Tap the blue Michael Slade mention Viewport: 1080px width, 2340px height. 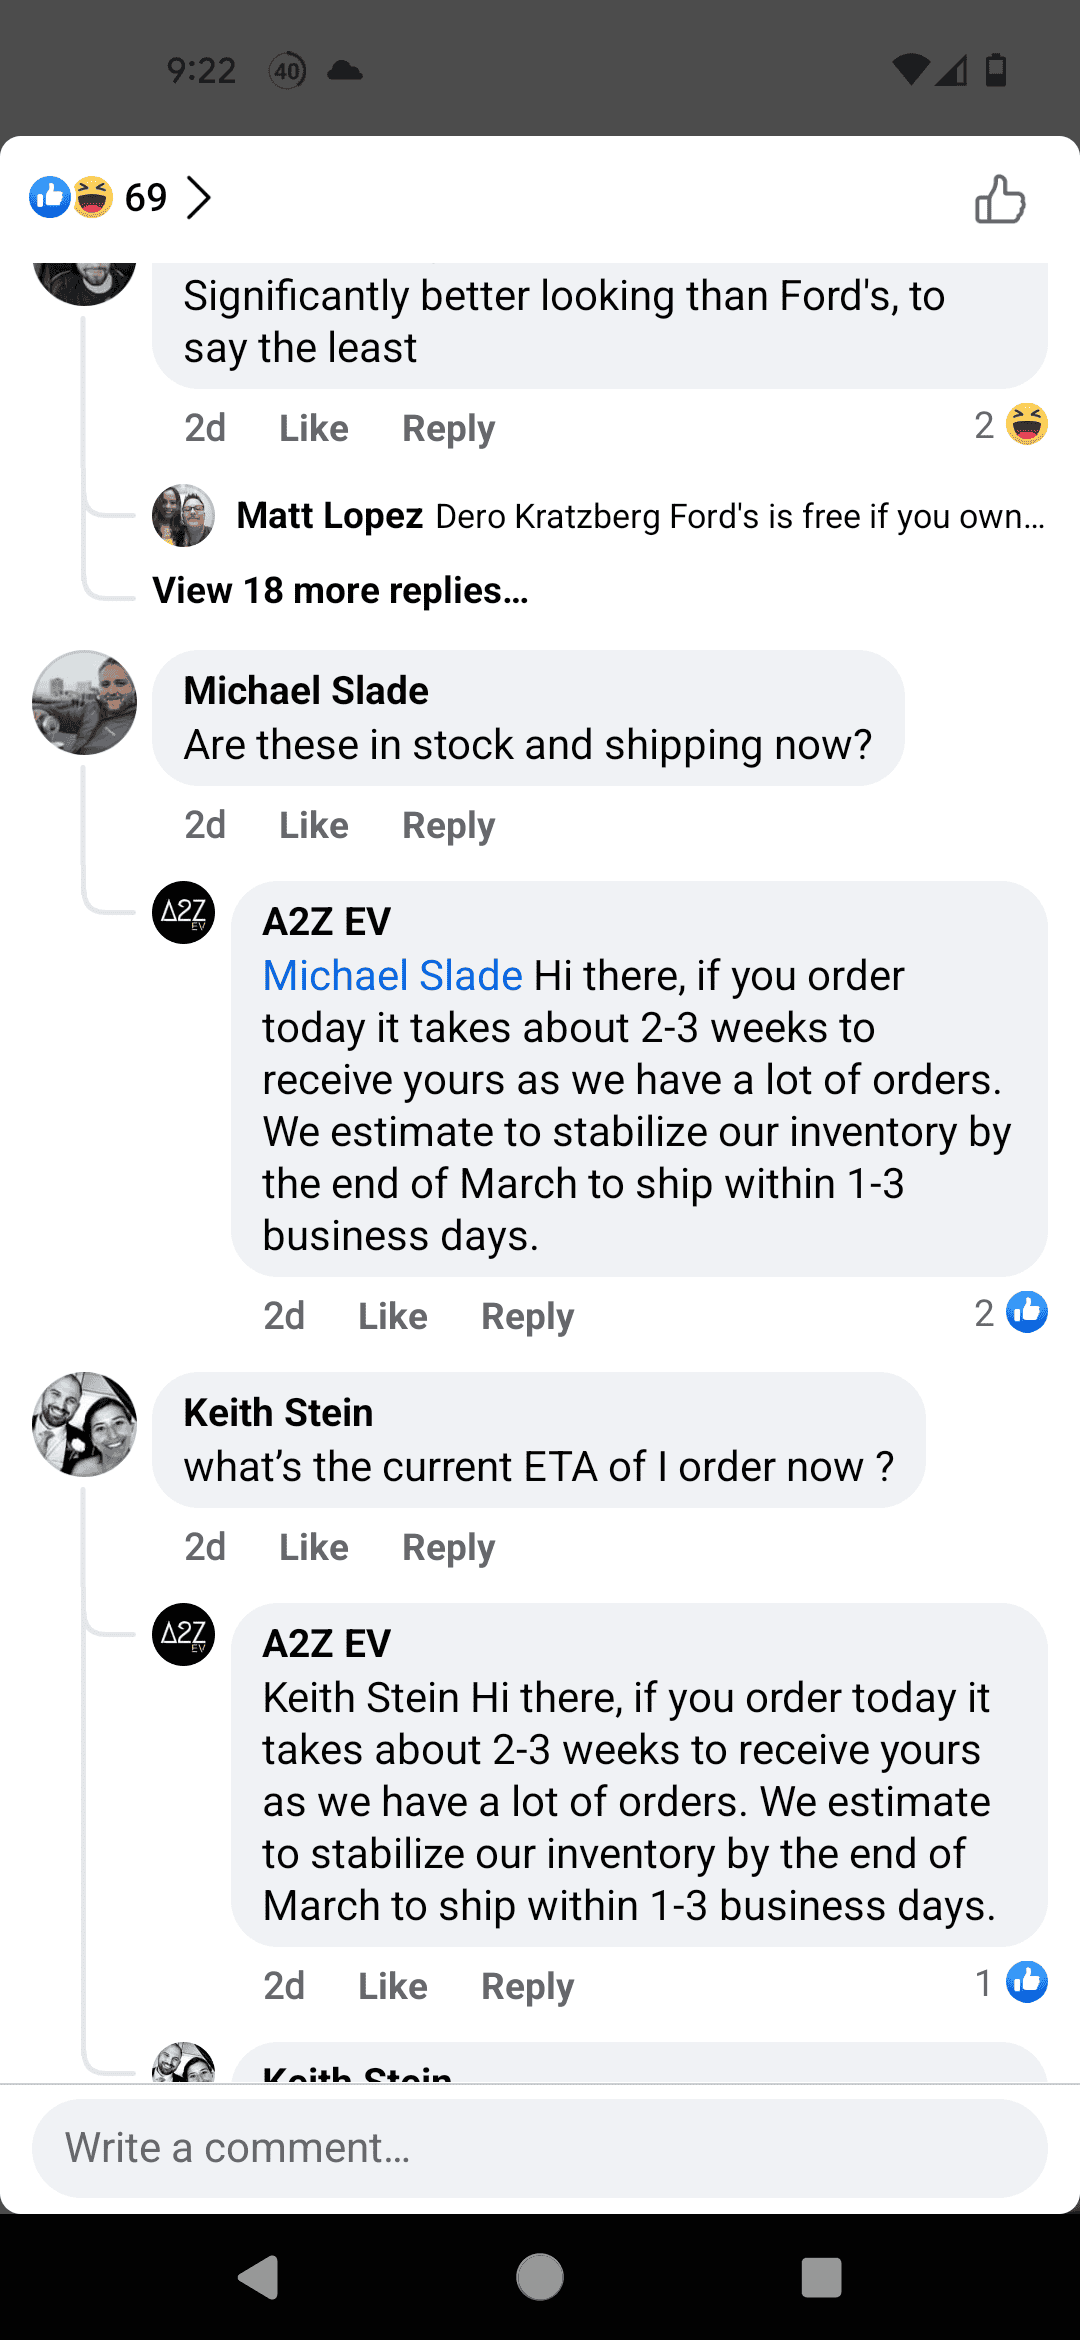(x=391, y=974)
